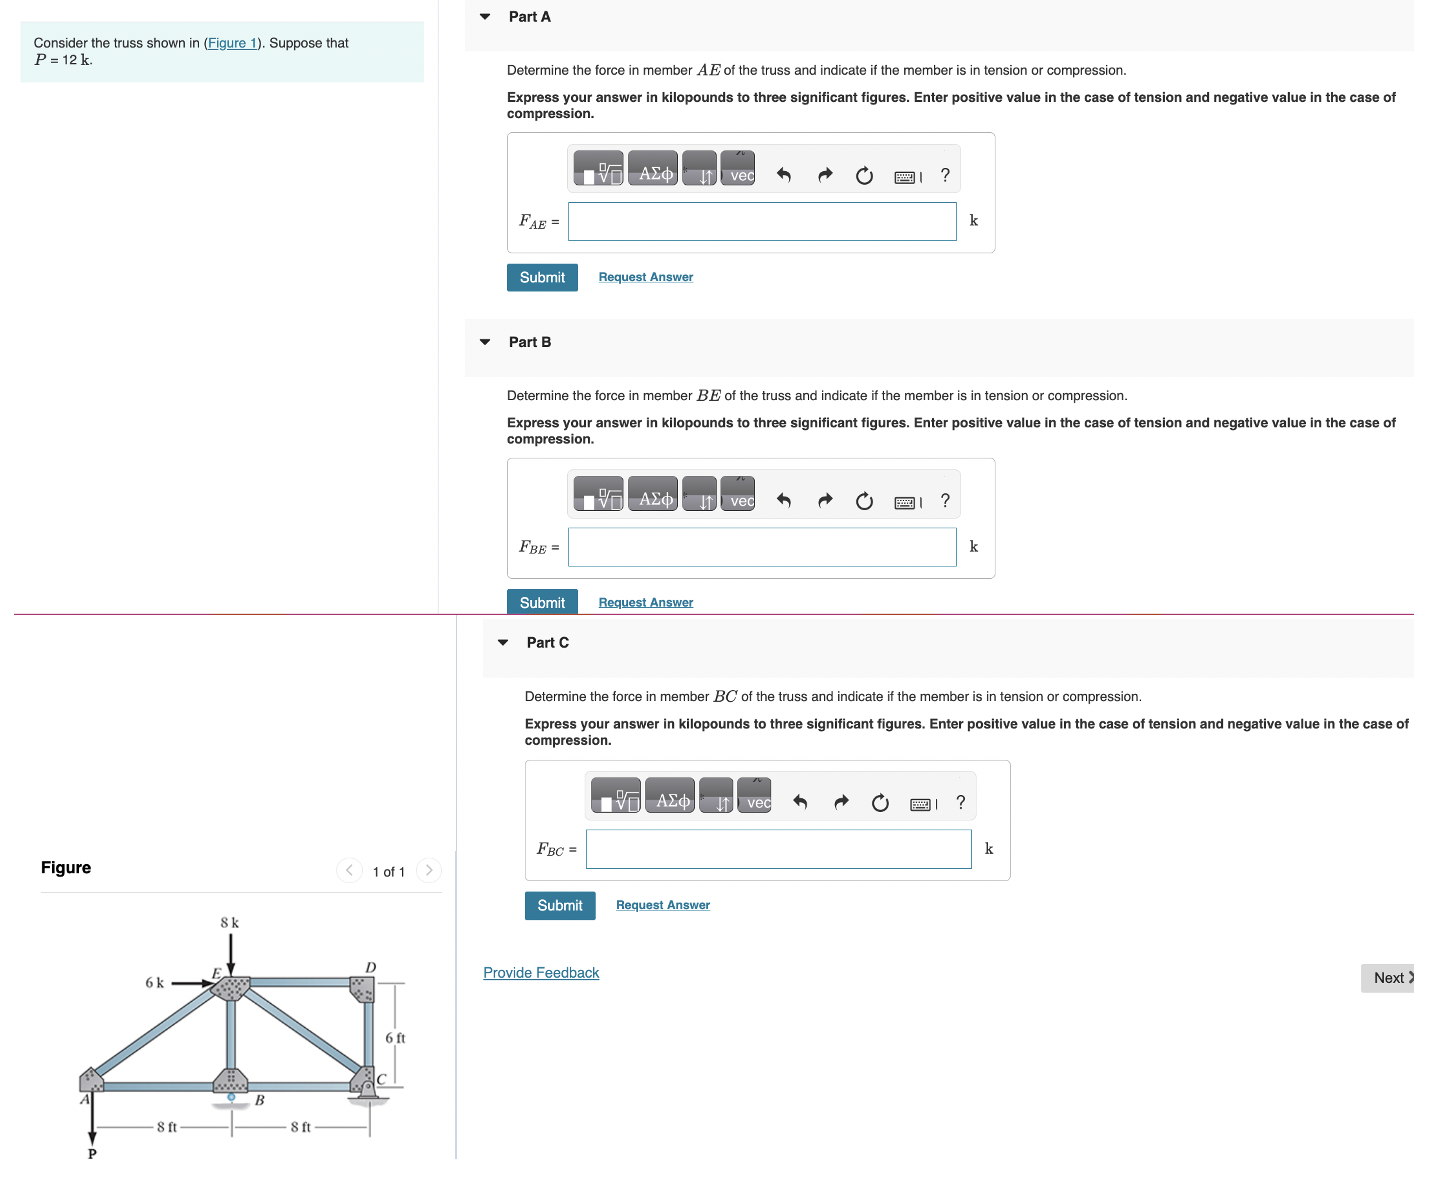This screenshot has width=1432, height=1180.
Task: Open Greek symbols menu in Part A
Action: point(653,169)
